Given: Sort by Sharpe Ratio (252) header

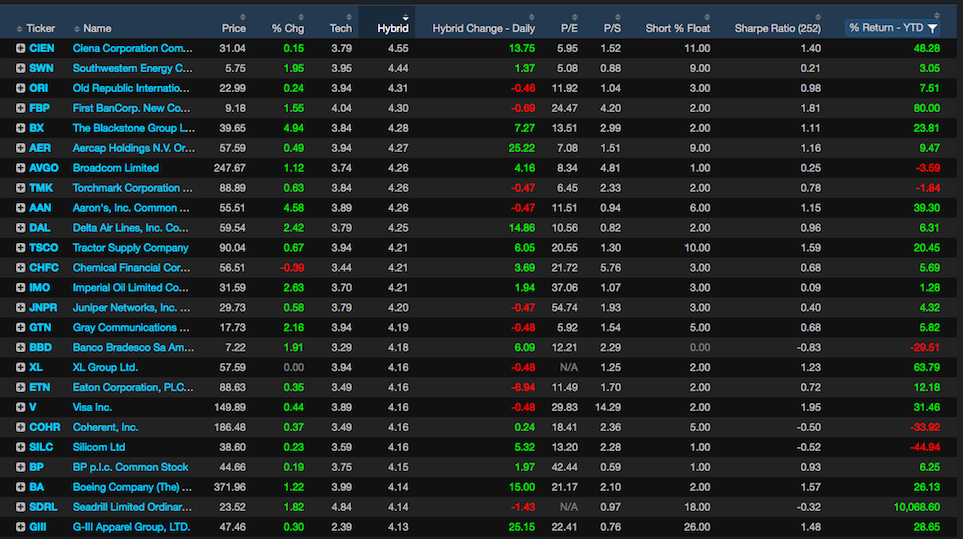Looking at the screenshot, I should click(x=778, y=28).
